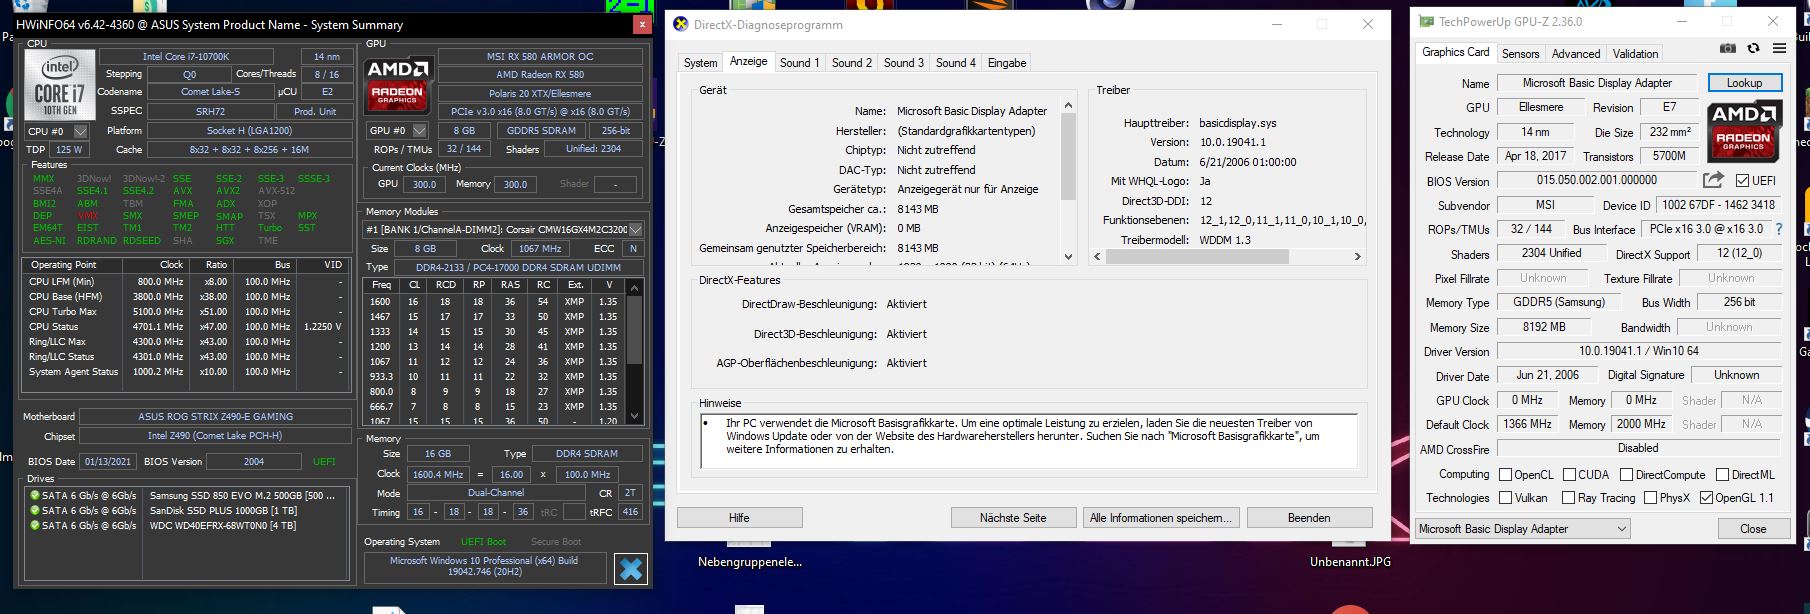This screenshot has height=614, width=1810.
Task: Click the GPU-Z refresh arrows icon
Action: pos(1753,48)
